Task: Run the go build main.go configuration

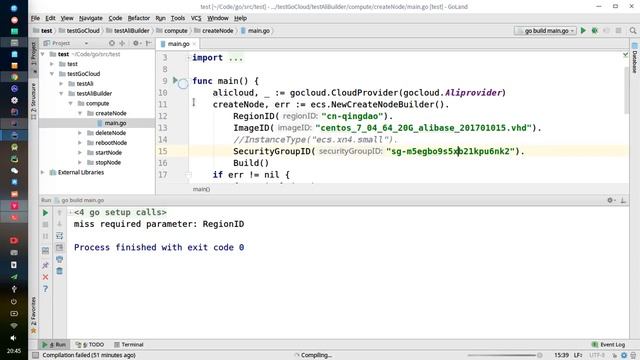Action: tap(583, 31)
